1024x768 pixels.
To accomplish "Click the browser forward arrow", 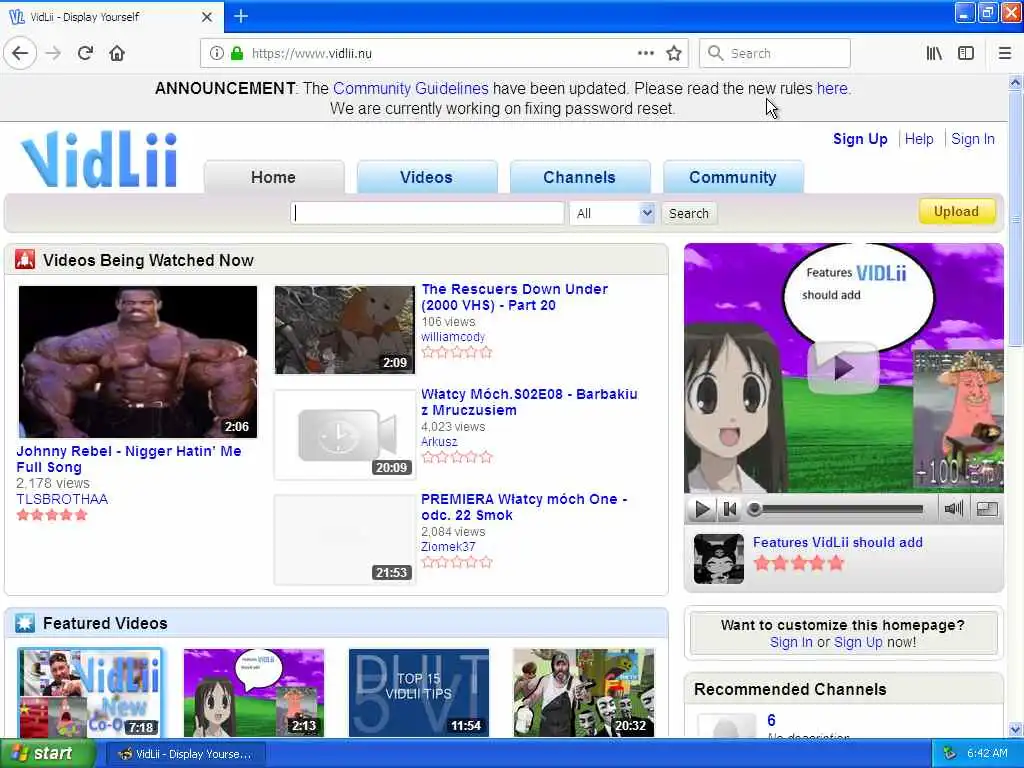I will tap(54, 53).
